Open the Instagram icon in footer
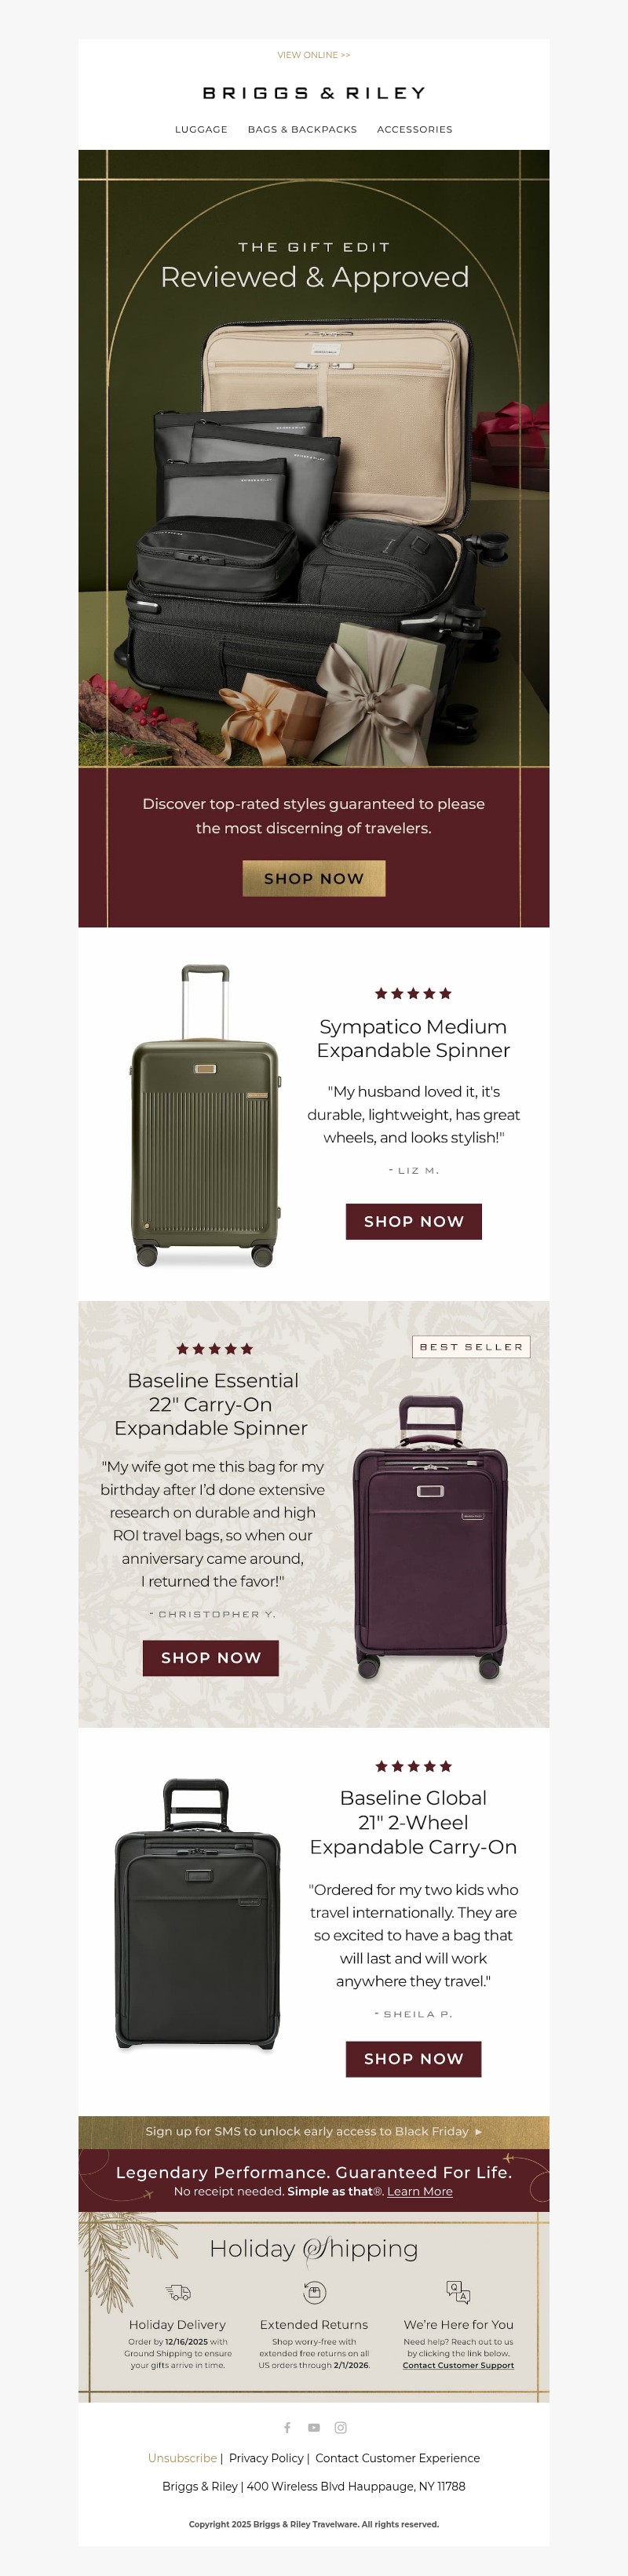 pyautogui.click(x=341, y=2427)
